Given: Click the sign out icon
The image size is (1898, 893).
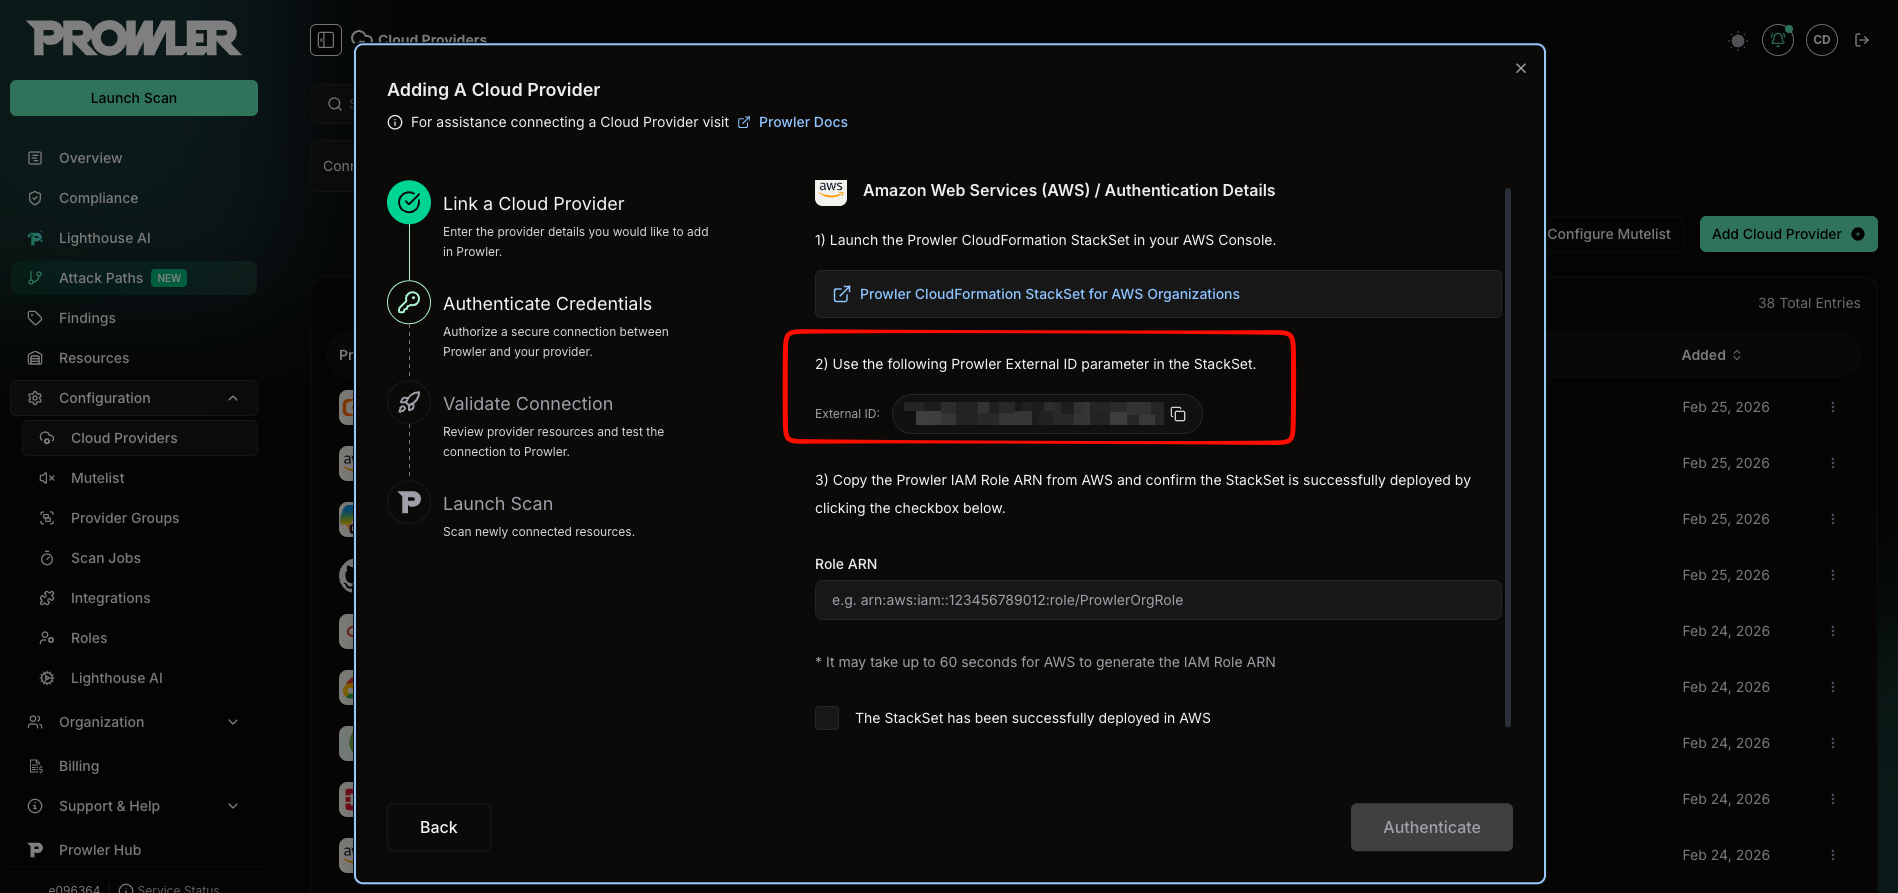Looking at the screenshot, I should 1861,40.
